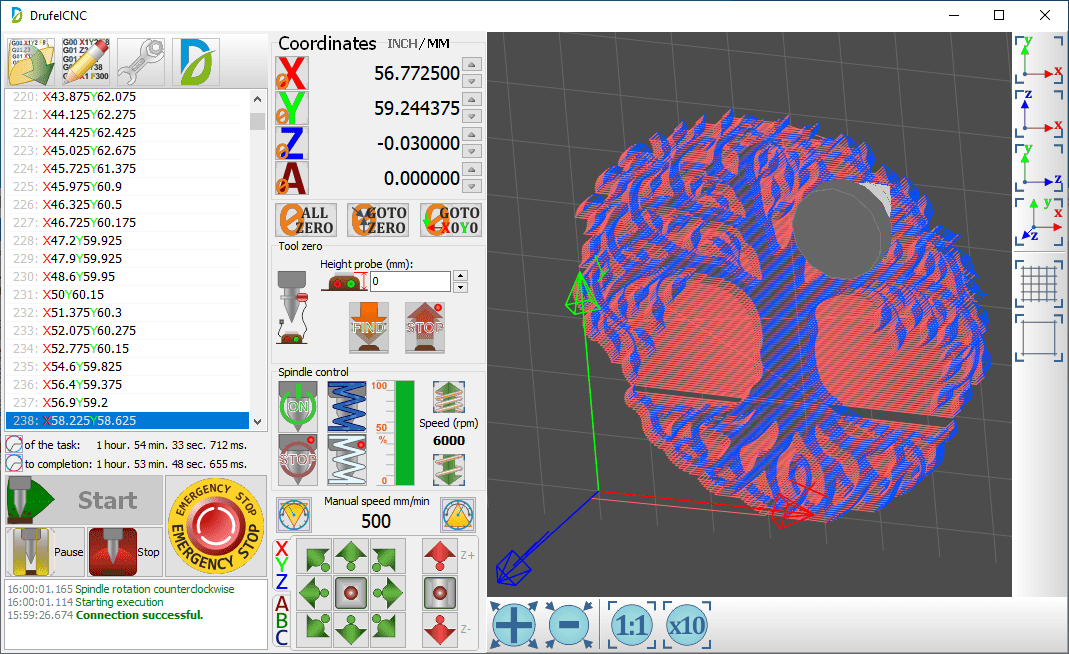Jog Y minus down arrow
This screenshot has width=1069, height=654.
(351, 629)
